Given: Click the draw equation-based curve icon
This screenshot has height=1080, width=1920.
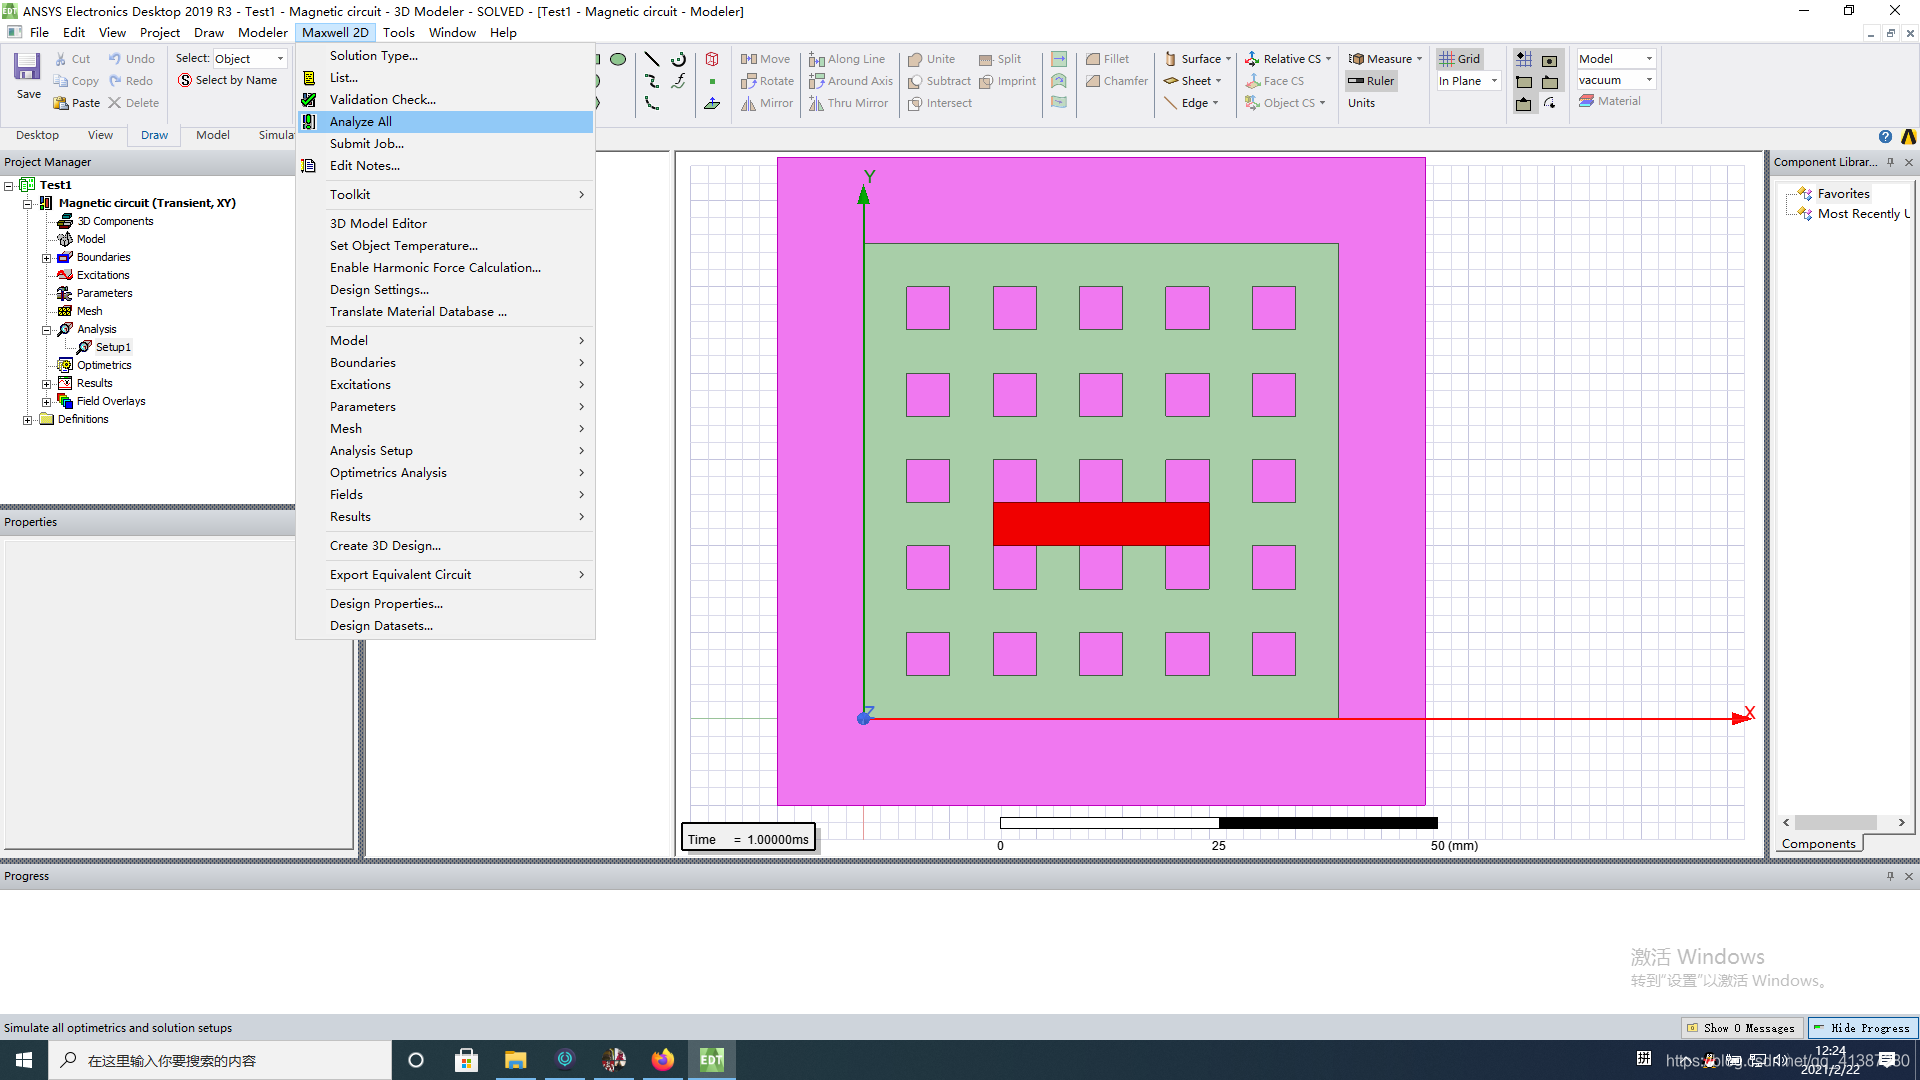Looking at the screenshot, I should [679, 81].
